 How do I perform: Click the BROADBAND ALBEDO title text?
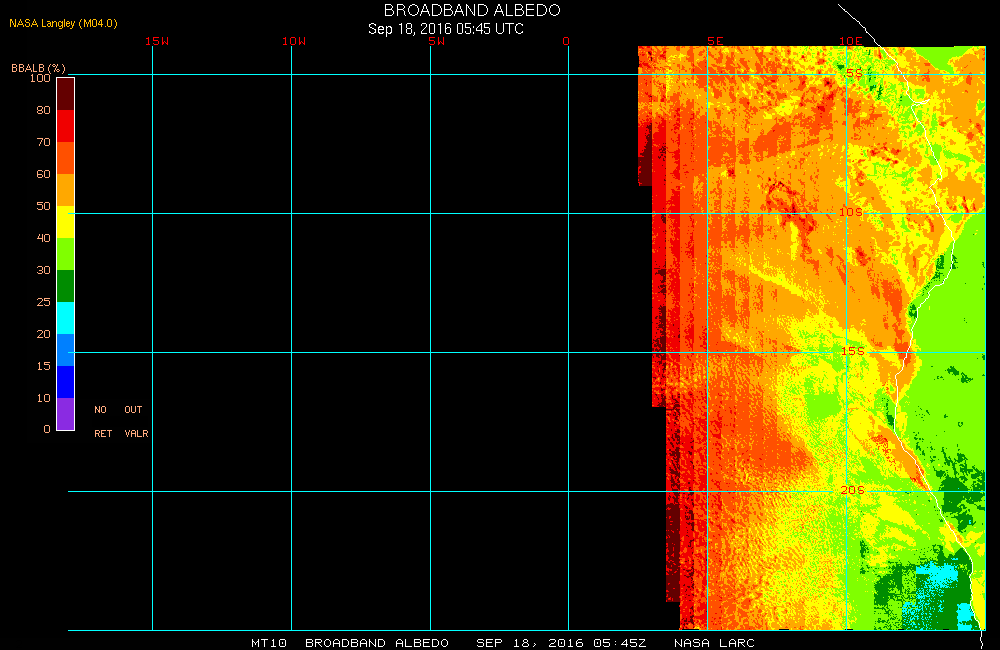click(x=472, y=10)
